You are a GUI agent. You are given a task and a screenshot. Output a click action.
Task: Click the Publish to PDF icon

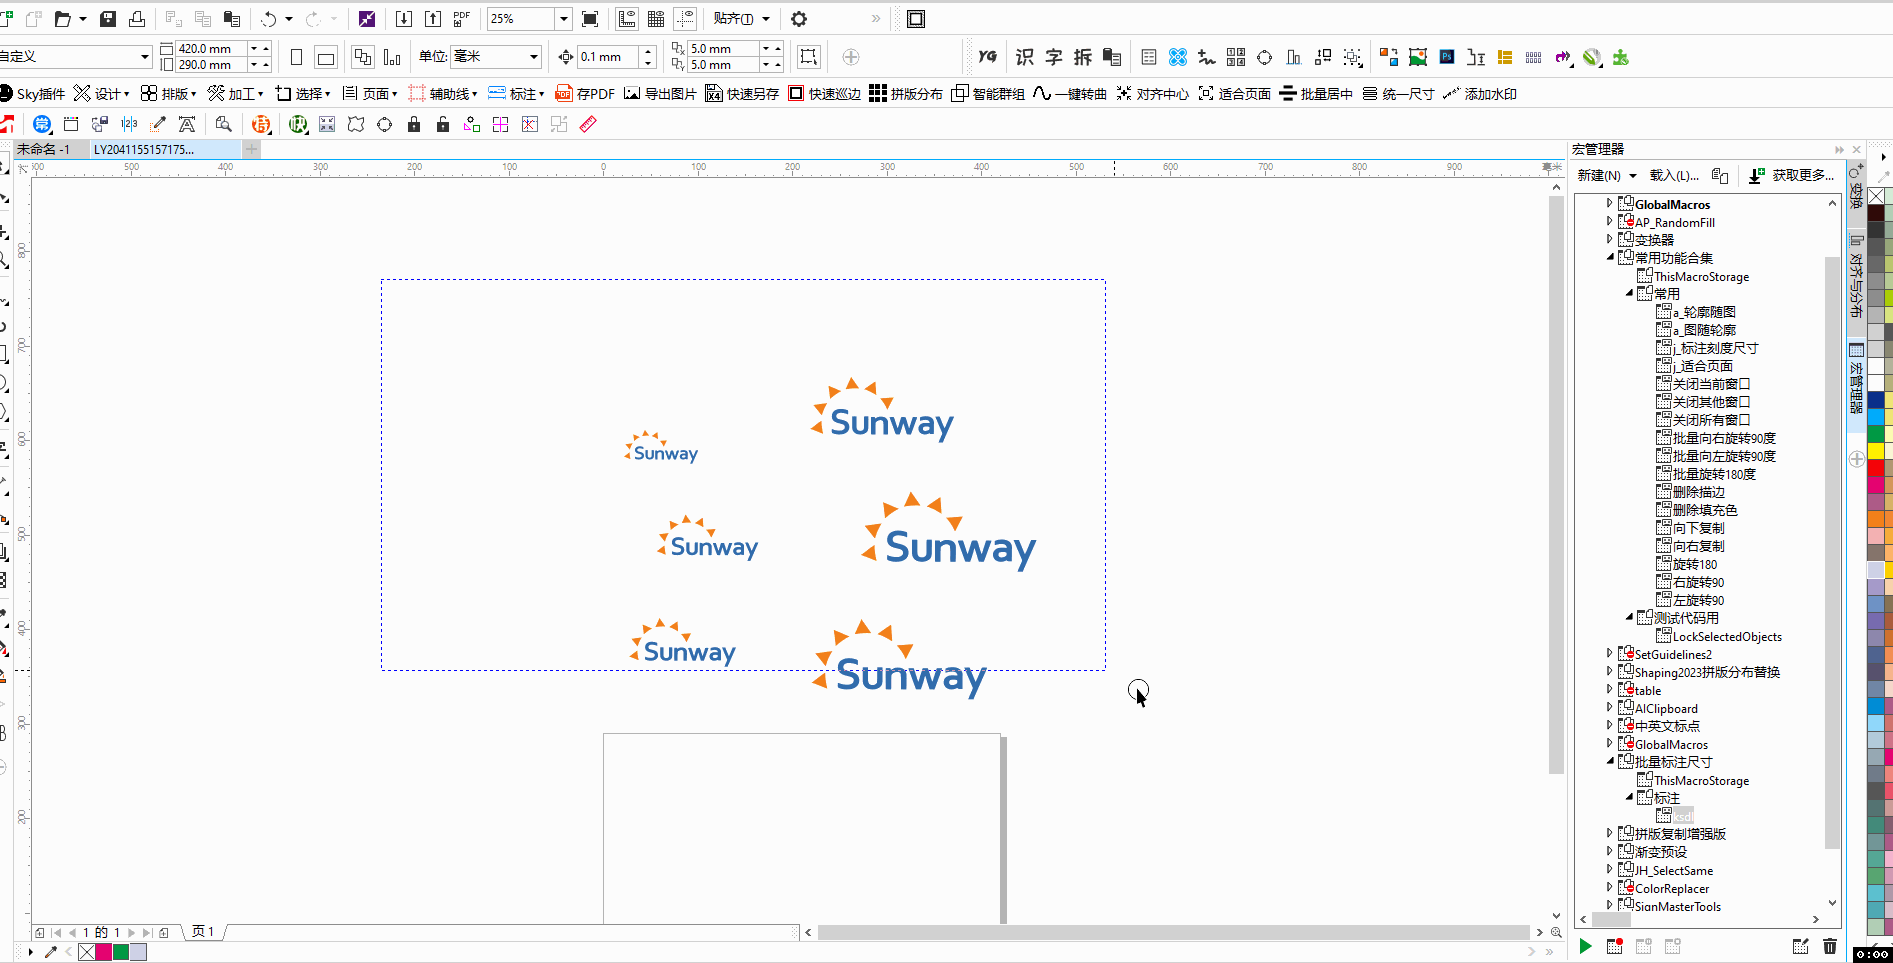[462, 19]
